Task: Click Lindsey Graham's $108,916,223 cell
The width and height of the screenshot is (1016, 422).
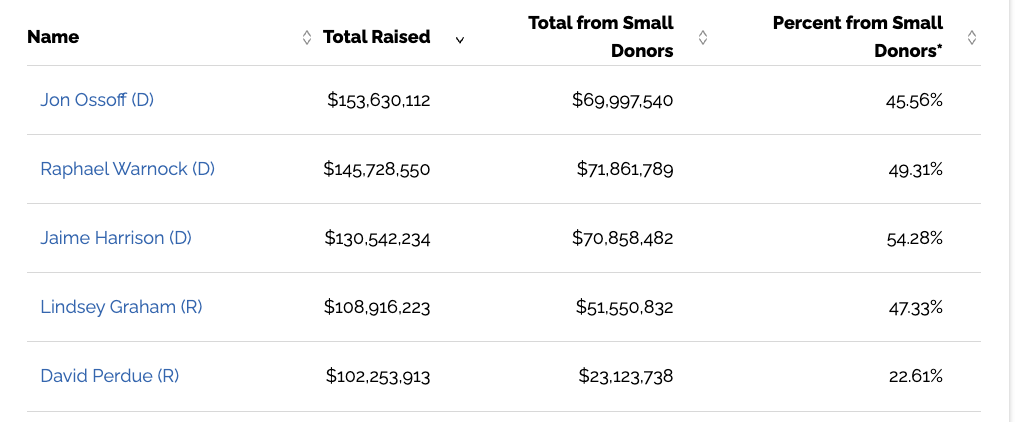Action: [377, 307]
